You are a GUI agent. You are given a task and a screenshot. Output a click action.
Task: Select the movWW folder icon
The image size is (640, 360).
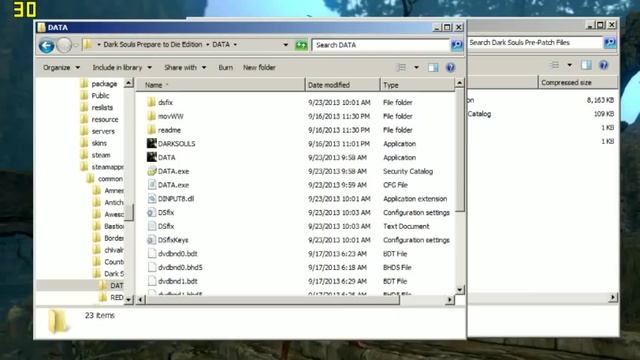coord(151,116)
